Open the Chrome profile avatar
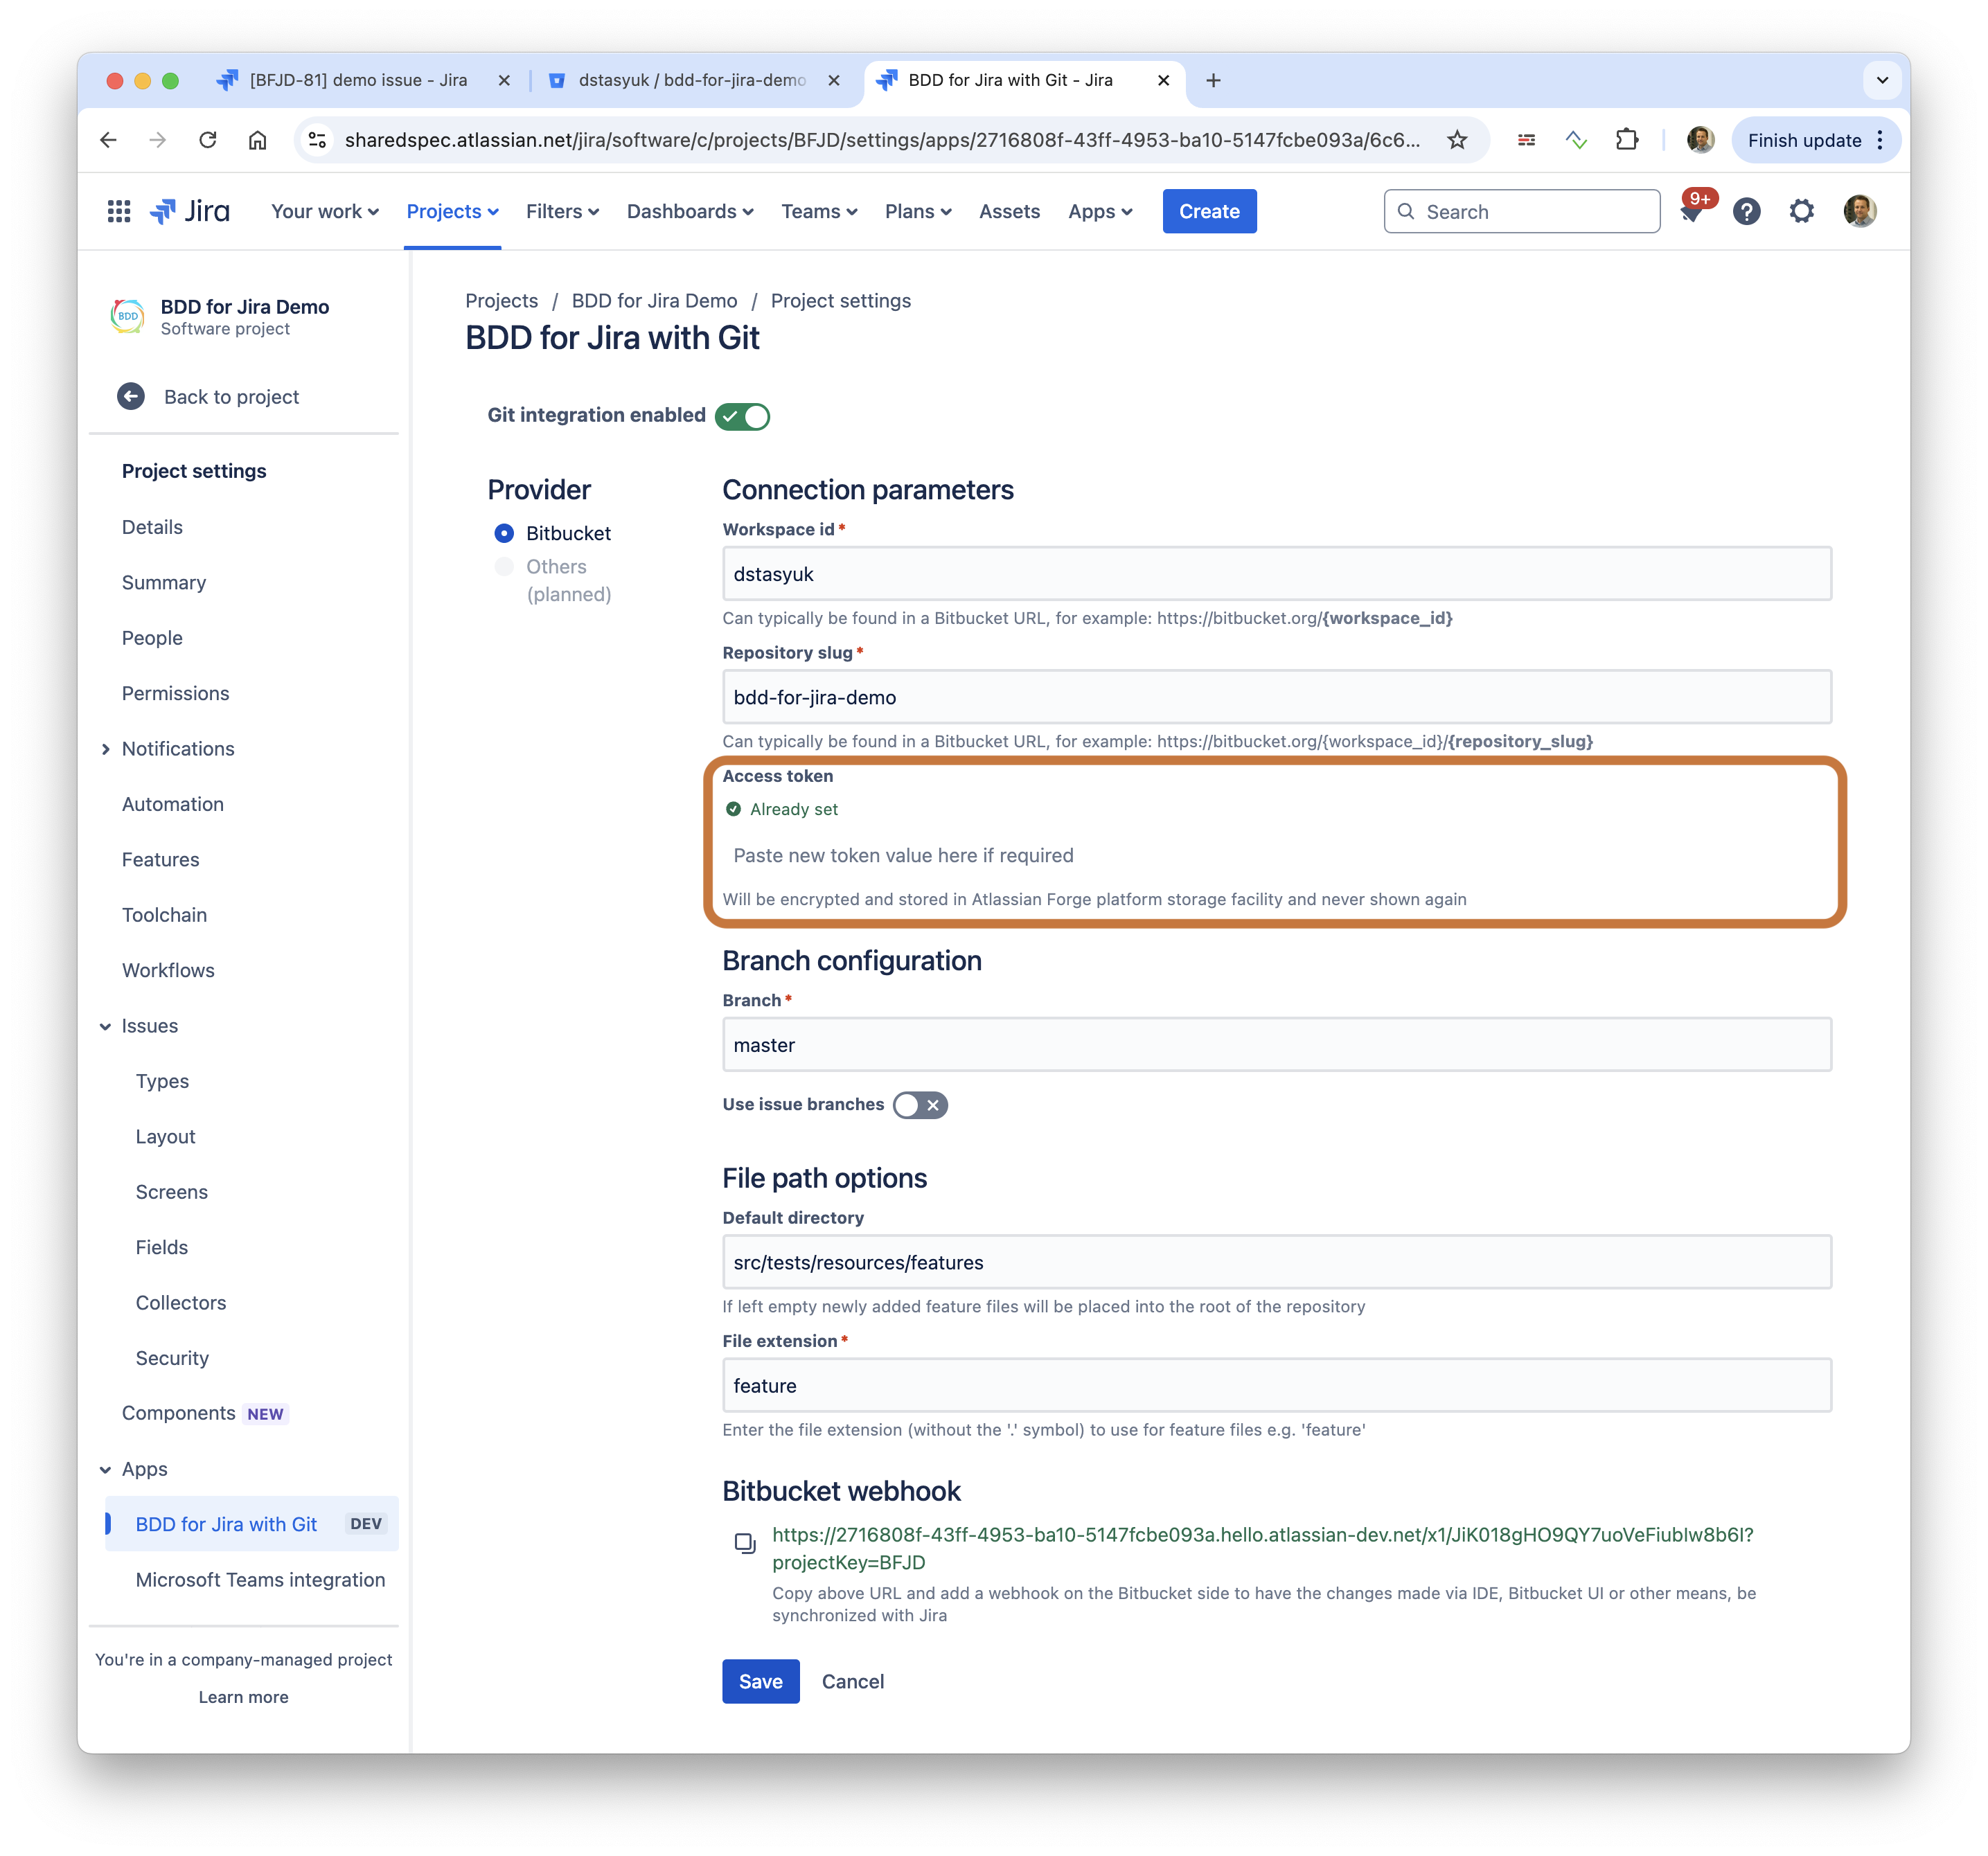Screen dimensions: 1988x1856 click(1700, 140)
